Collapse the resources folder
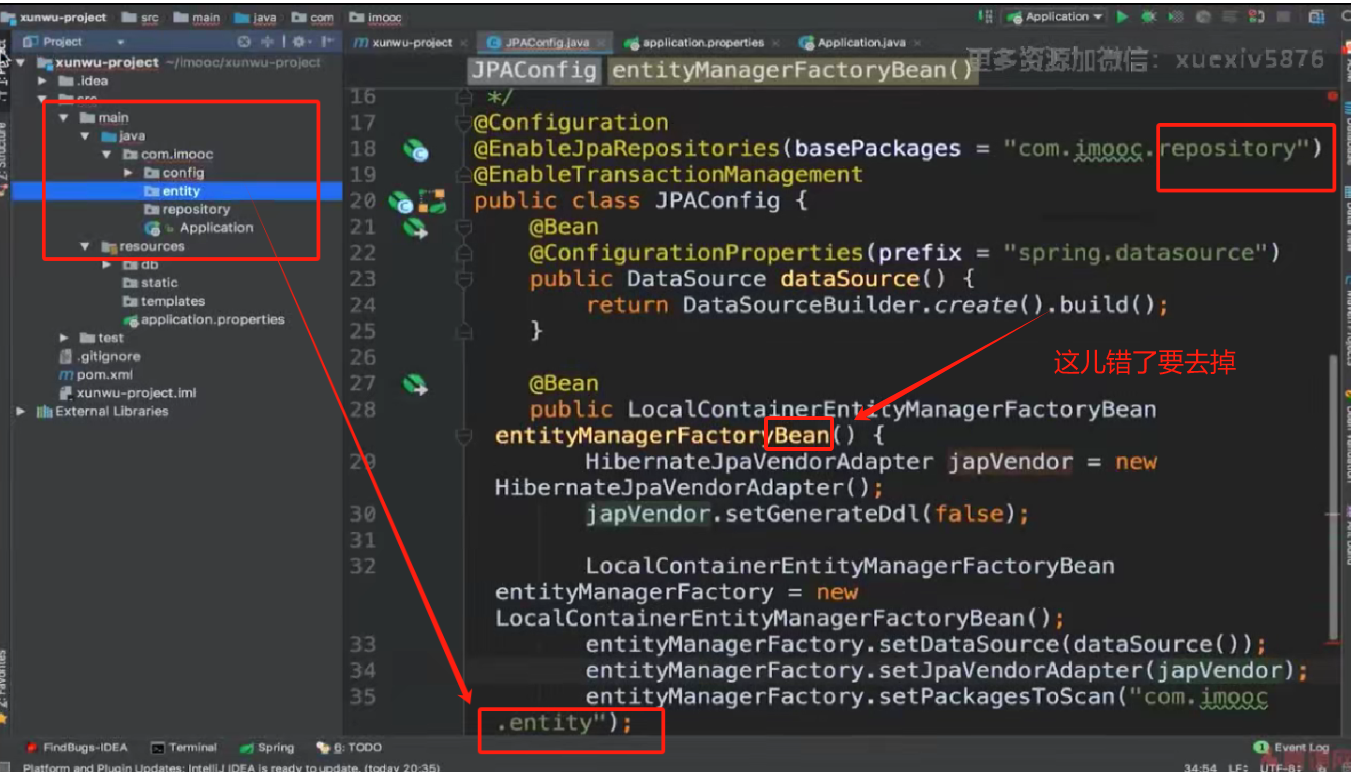The image size is (1351, 772). [x=85, y=246]
